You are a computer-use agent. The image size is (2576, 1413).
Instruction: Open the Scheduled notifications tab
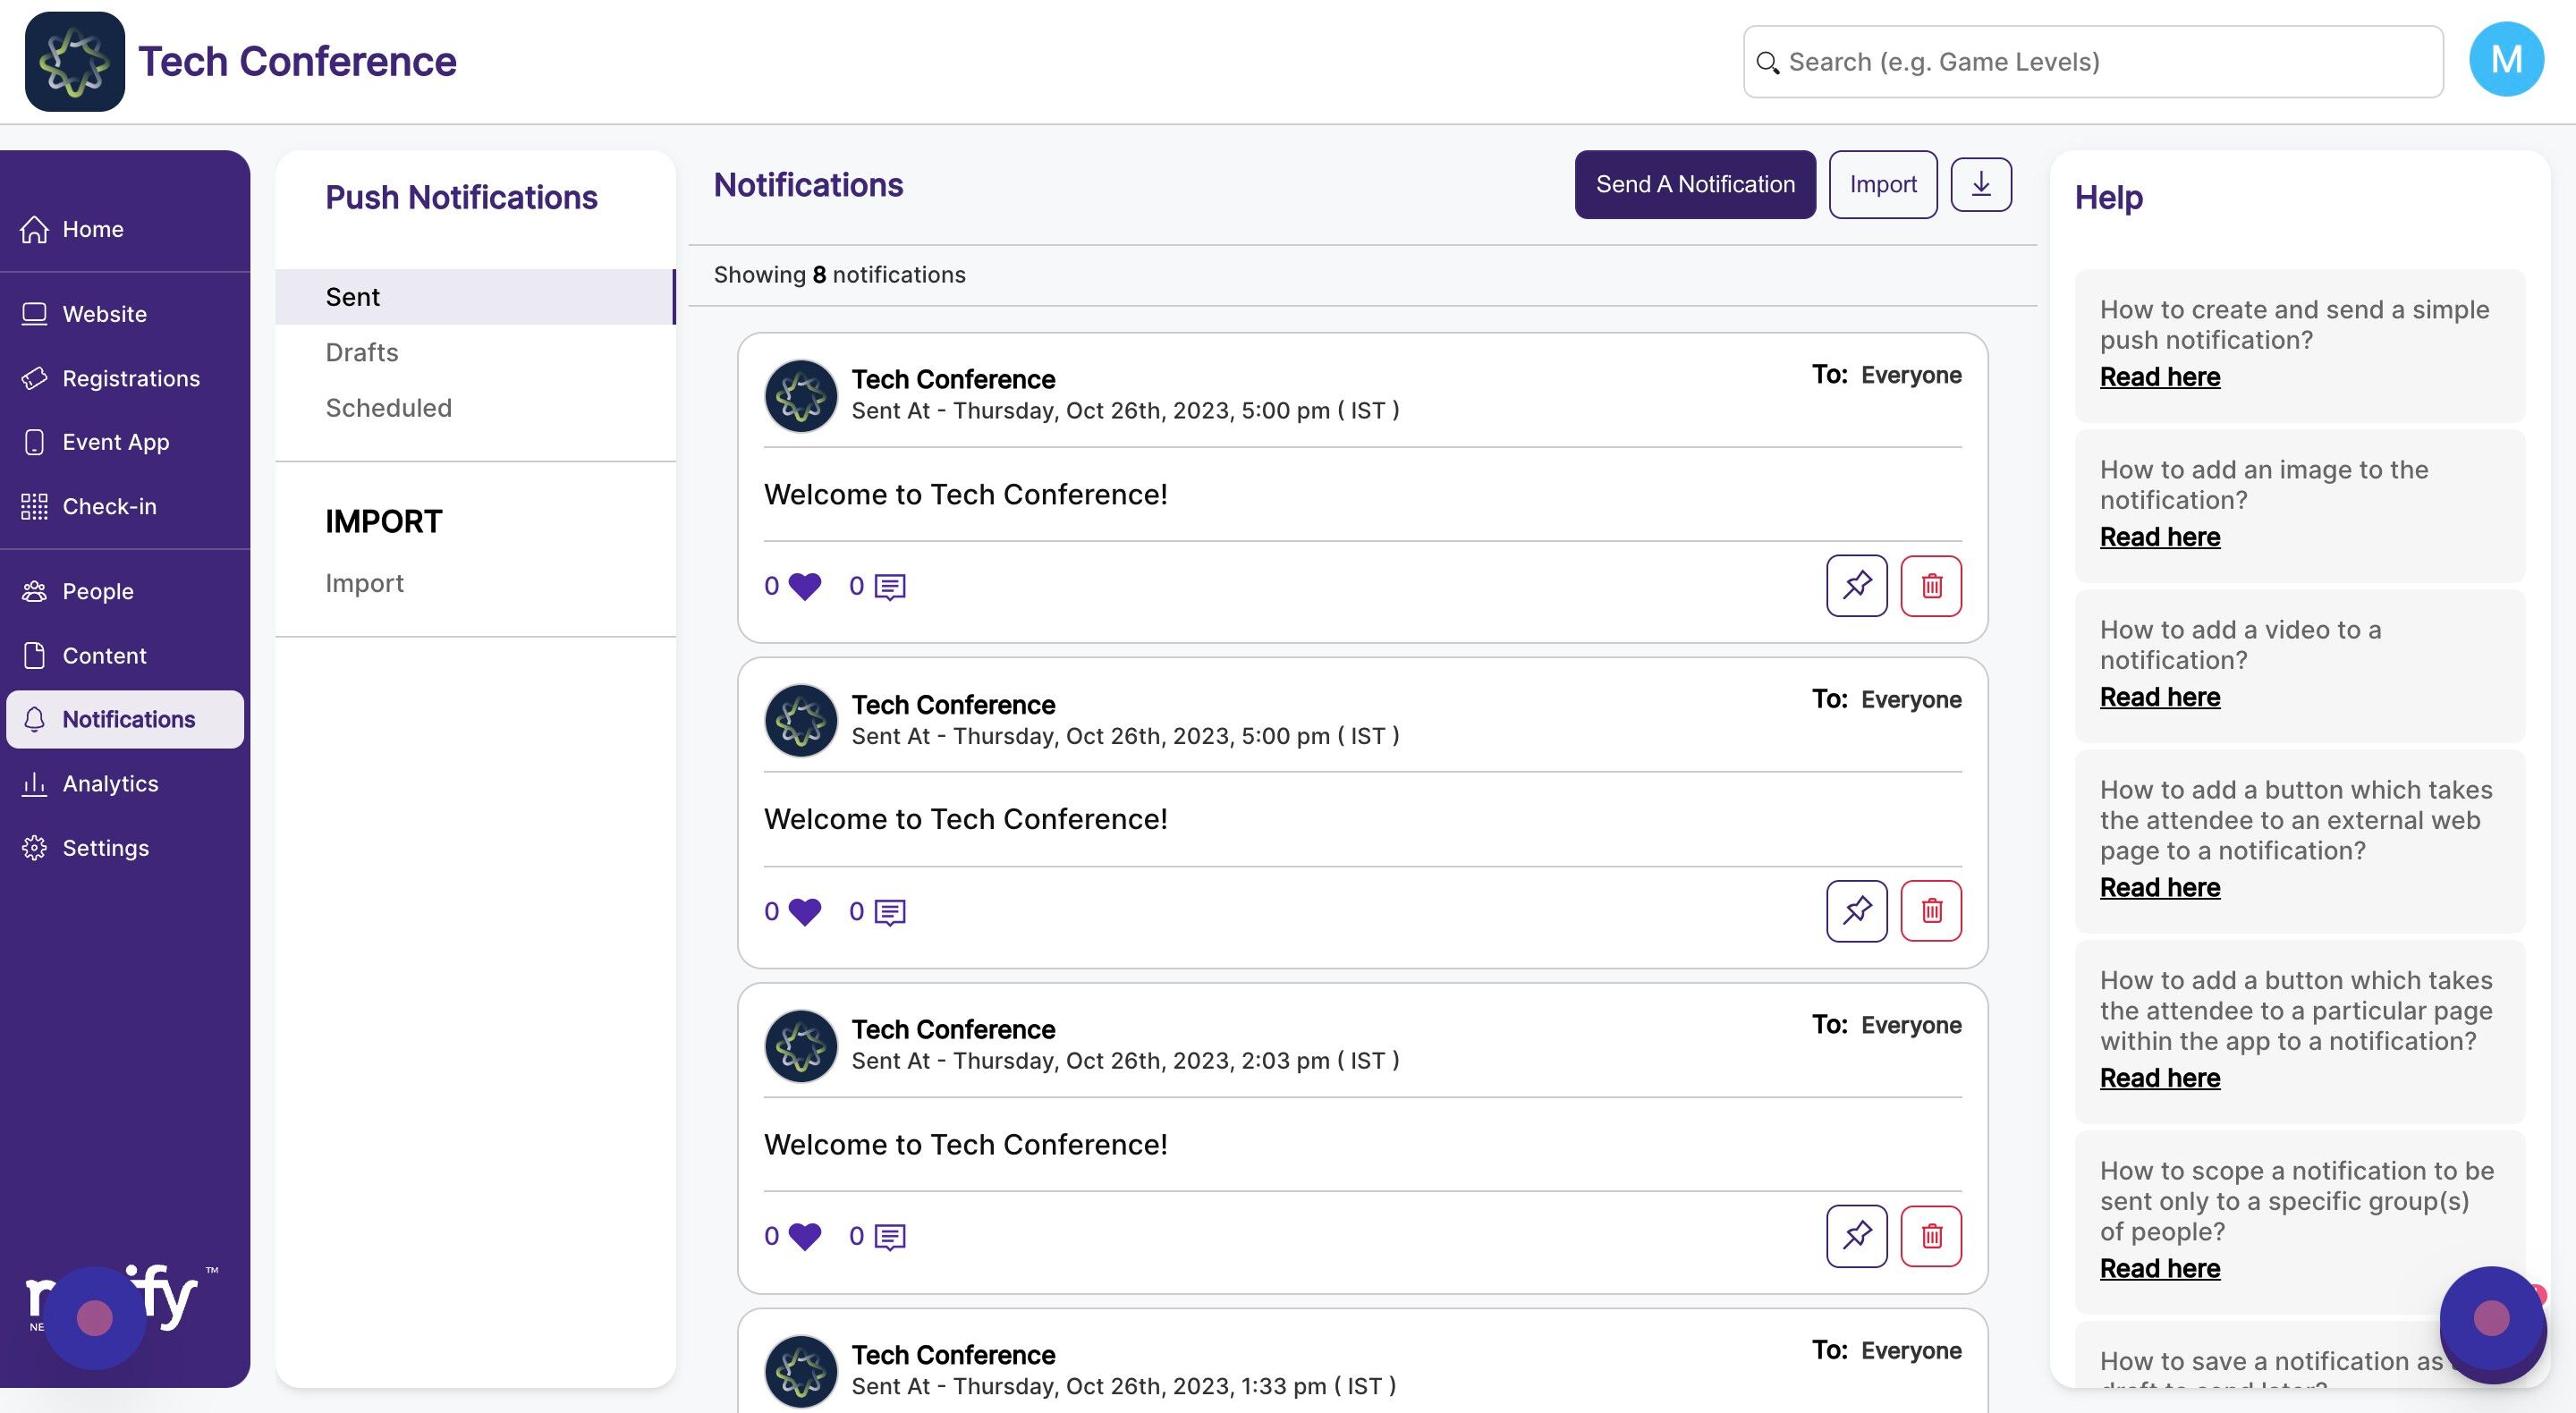[x=388, y=408]
